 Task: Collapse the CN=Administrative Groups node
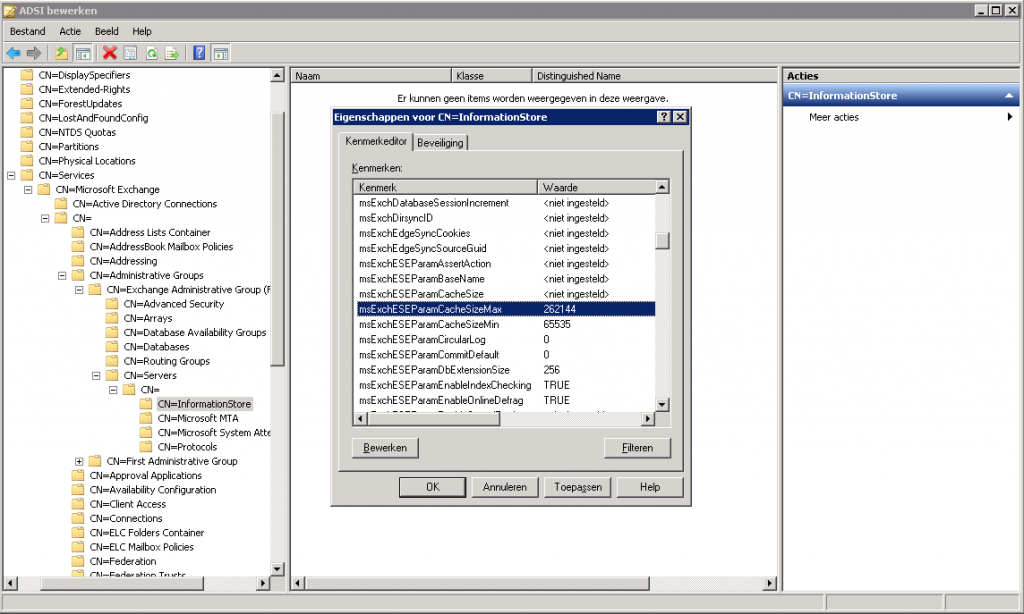pos(62,276)
